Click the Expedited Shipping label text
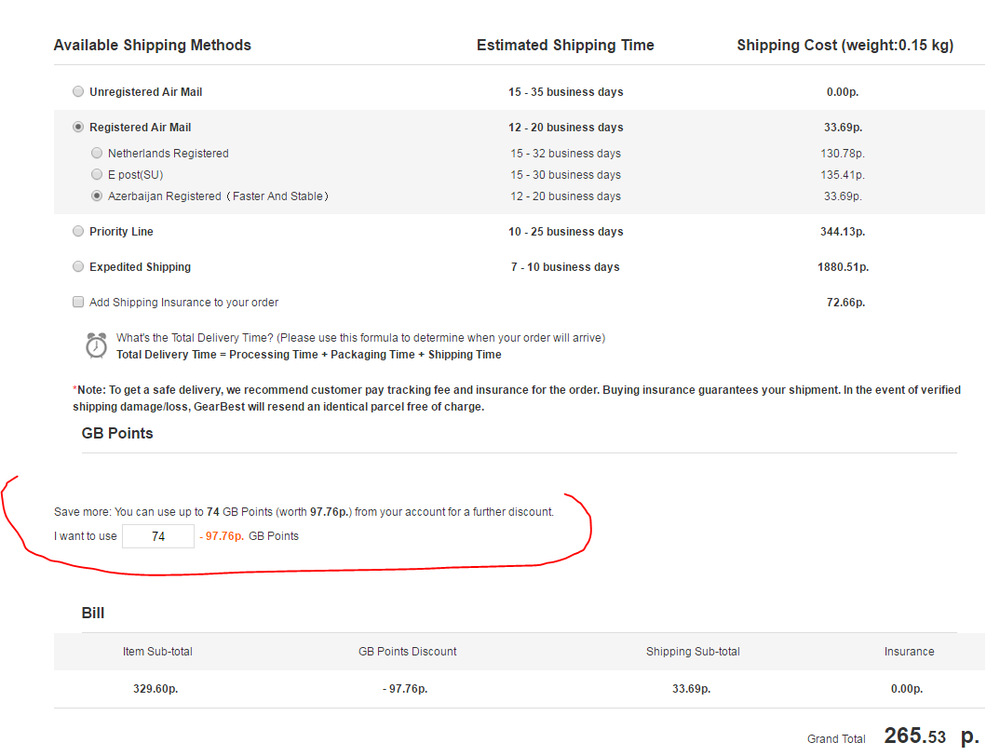Viewport: 1000px width, 756px height. click(140, 267)
